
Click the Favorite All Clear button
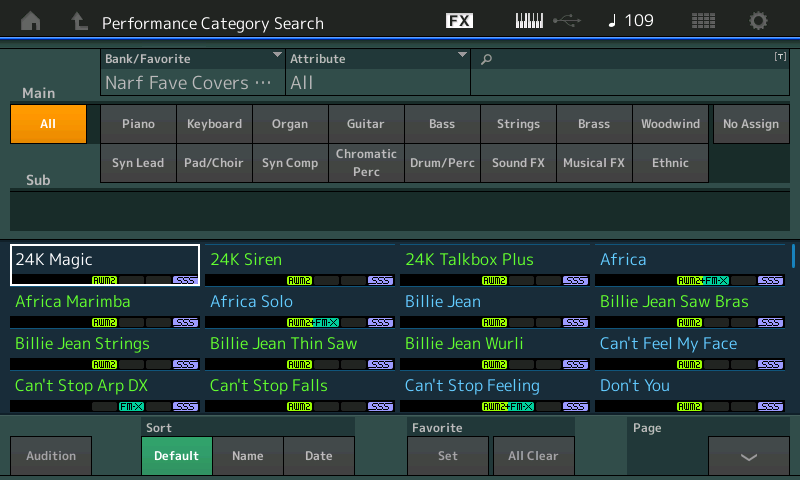(x=533, y=456)
